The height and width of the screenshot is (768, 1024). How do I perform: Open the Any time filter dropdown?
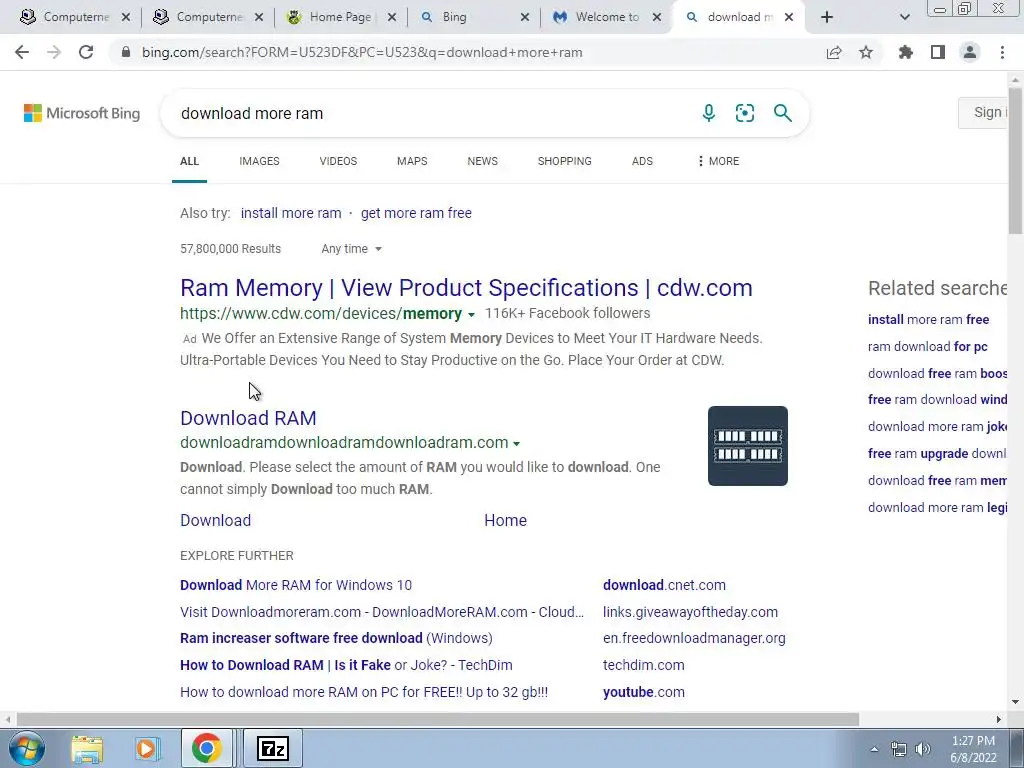tap(351, 249)
